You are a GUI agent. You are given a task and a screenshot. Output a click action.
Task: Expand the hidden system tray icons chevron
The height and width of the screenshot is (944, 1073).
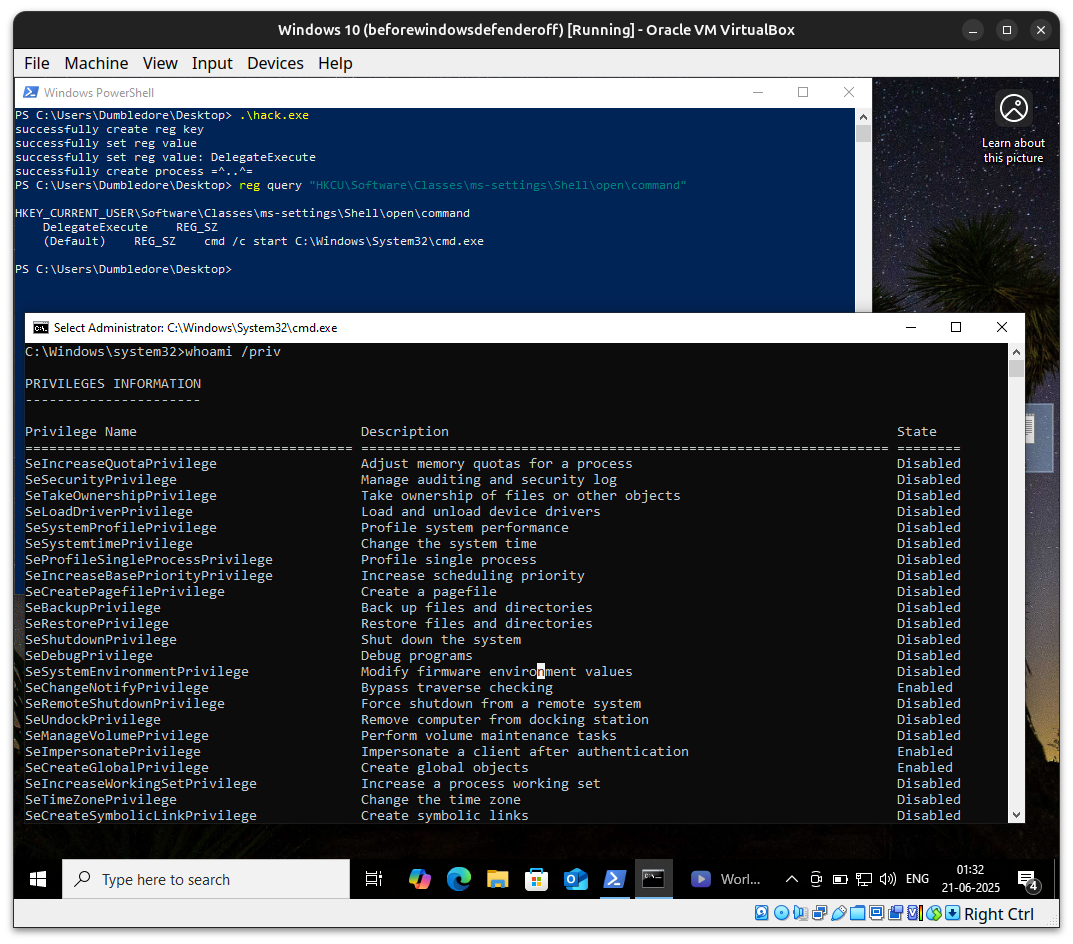792,879
